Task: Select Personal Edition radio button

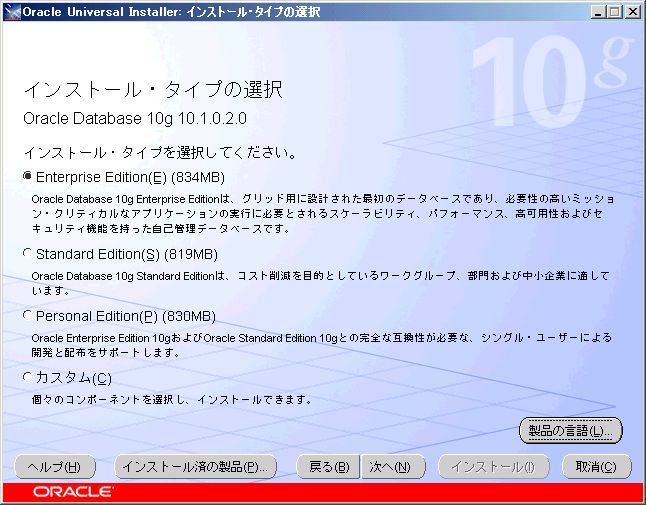Action: (28, 315)
